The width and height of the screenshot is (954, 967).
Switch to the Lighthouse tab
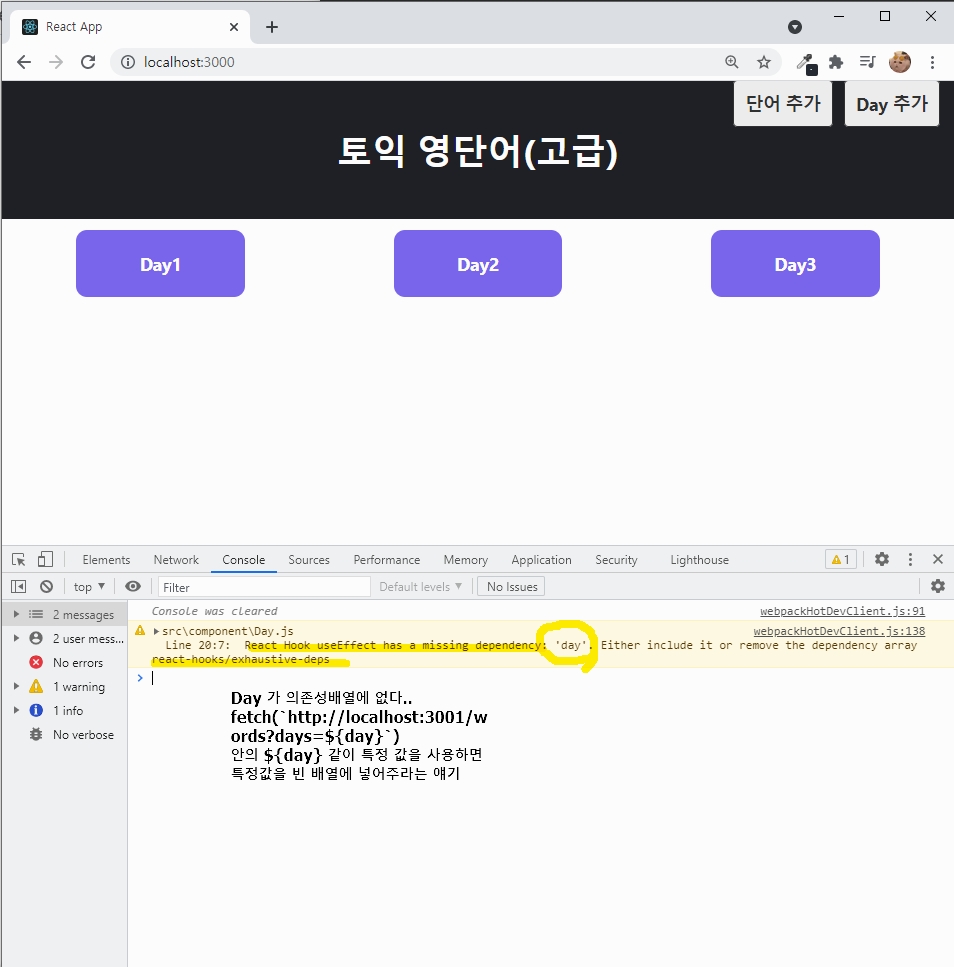[x=699, y=559]
